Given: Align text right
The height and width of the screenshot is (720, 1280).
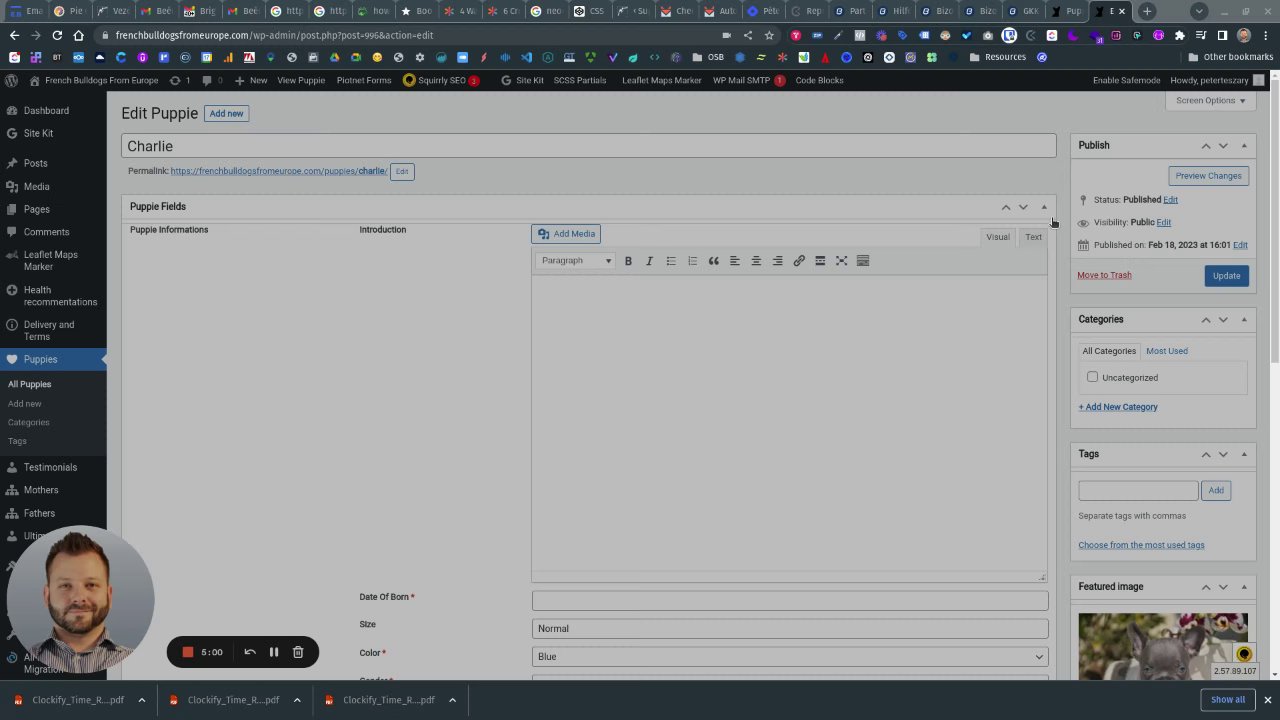Looking at the screenshot, I should click(777, 261).
